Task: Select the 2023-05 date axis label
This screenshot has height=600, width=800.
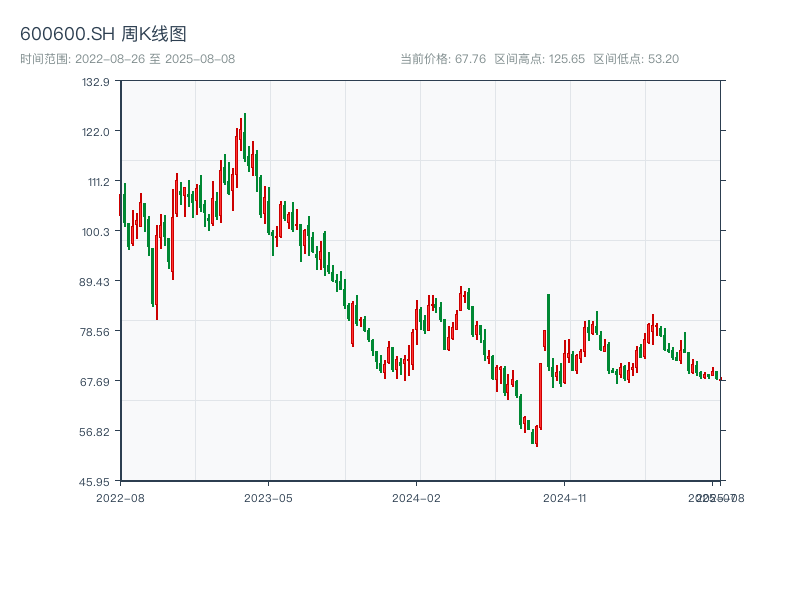Action: click(x=268, y=497)
